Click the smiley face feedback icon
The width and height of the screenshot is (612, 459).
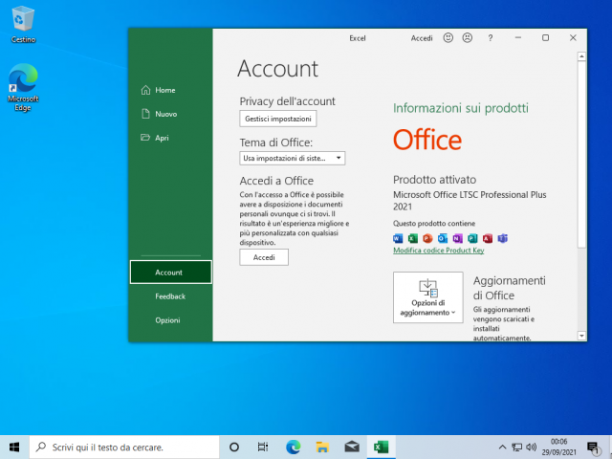(448, 38)
